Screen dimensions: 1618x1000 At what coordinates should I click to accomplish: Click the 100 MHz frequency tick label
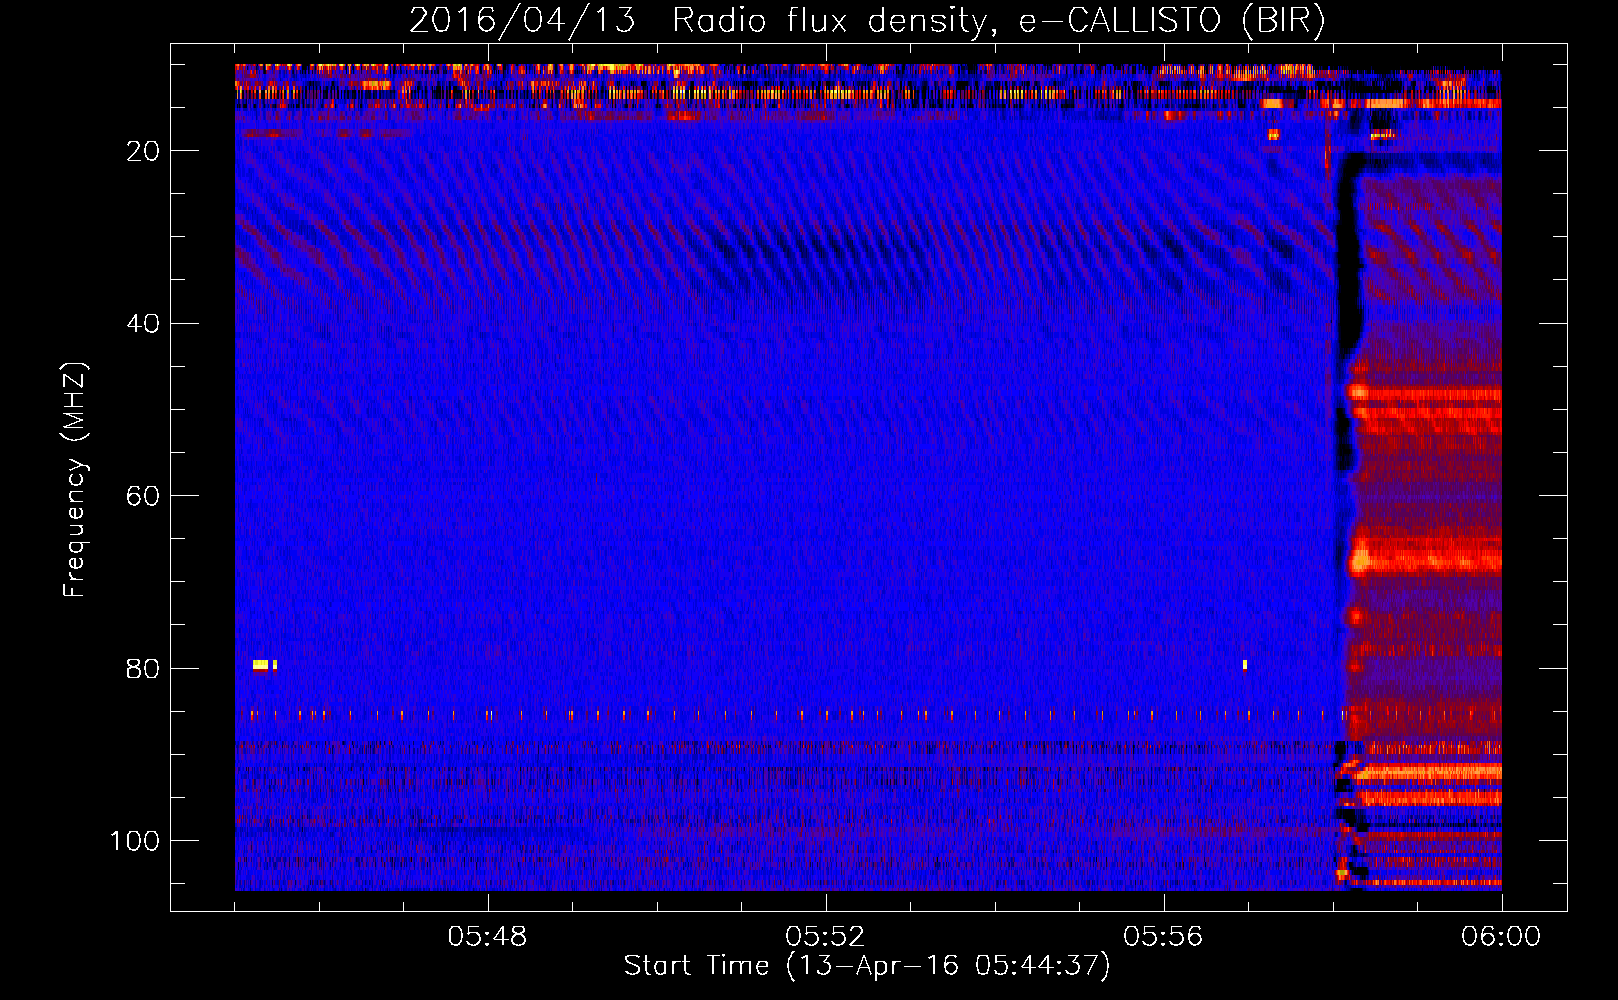(135, 841)
